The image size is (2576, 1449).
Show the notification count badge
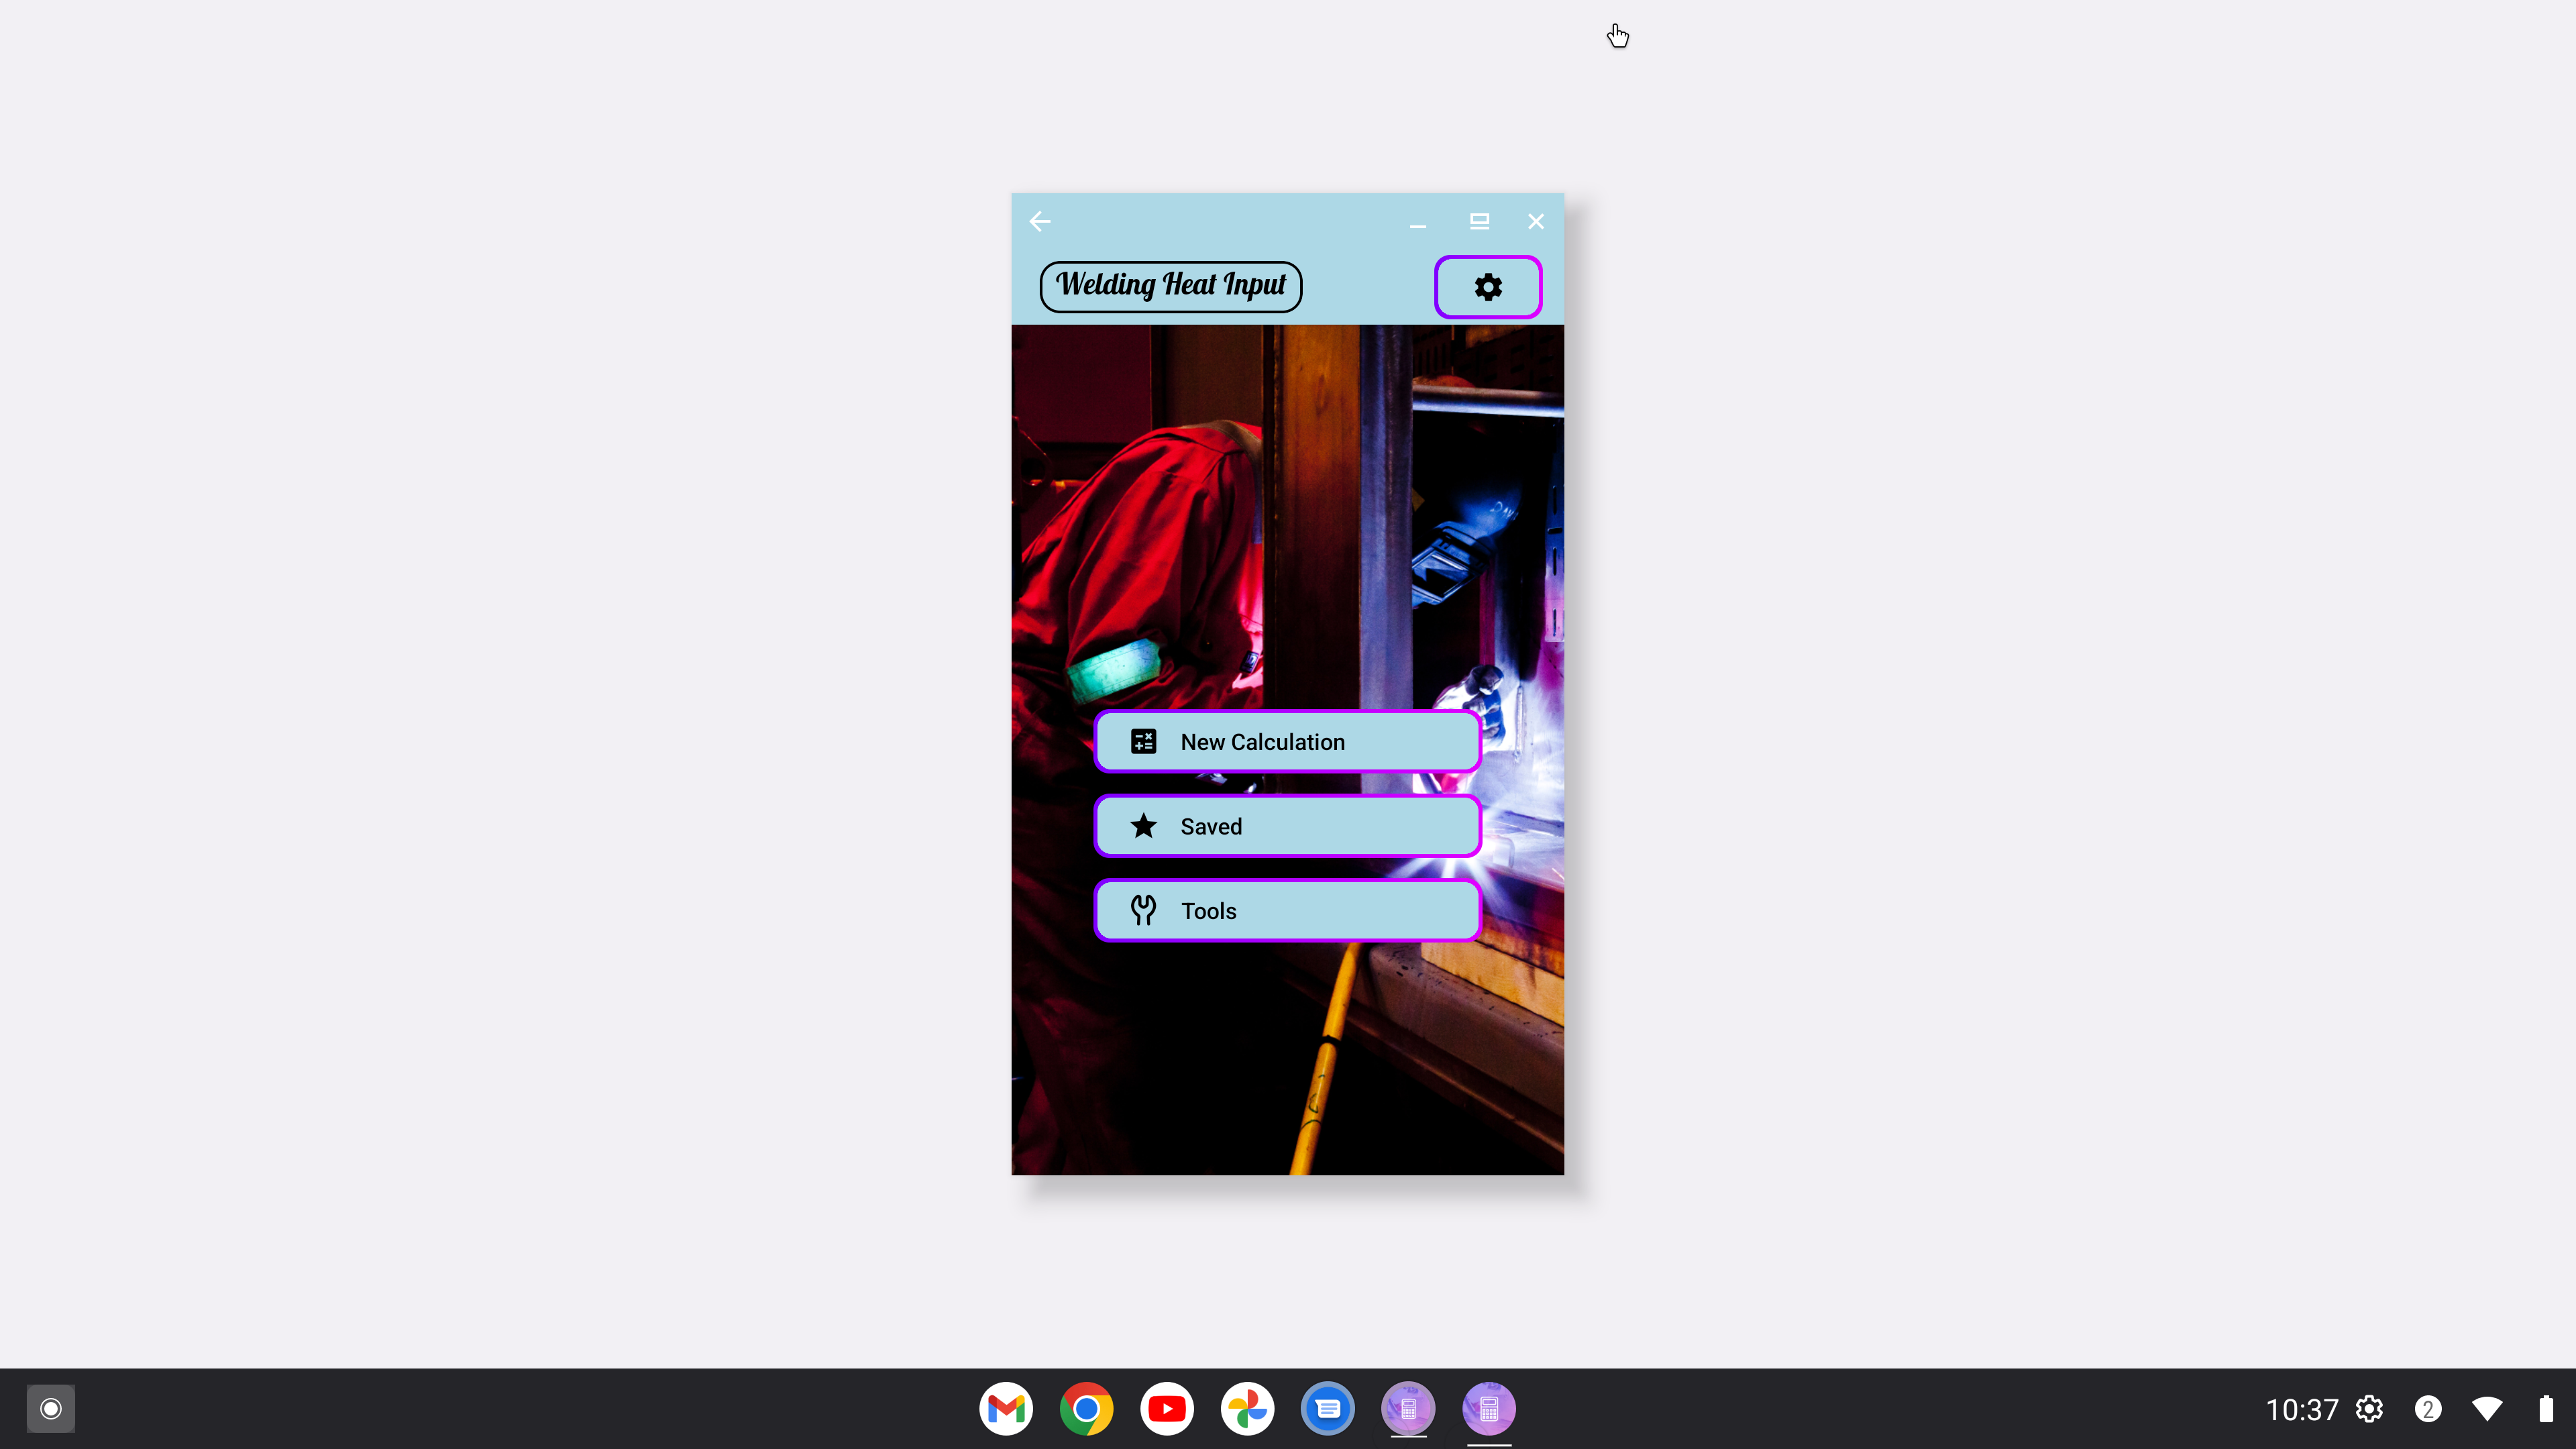tap(2428, 1409)
